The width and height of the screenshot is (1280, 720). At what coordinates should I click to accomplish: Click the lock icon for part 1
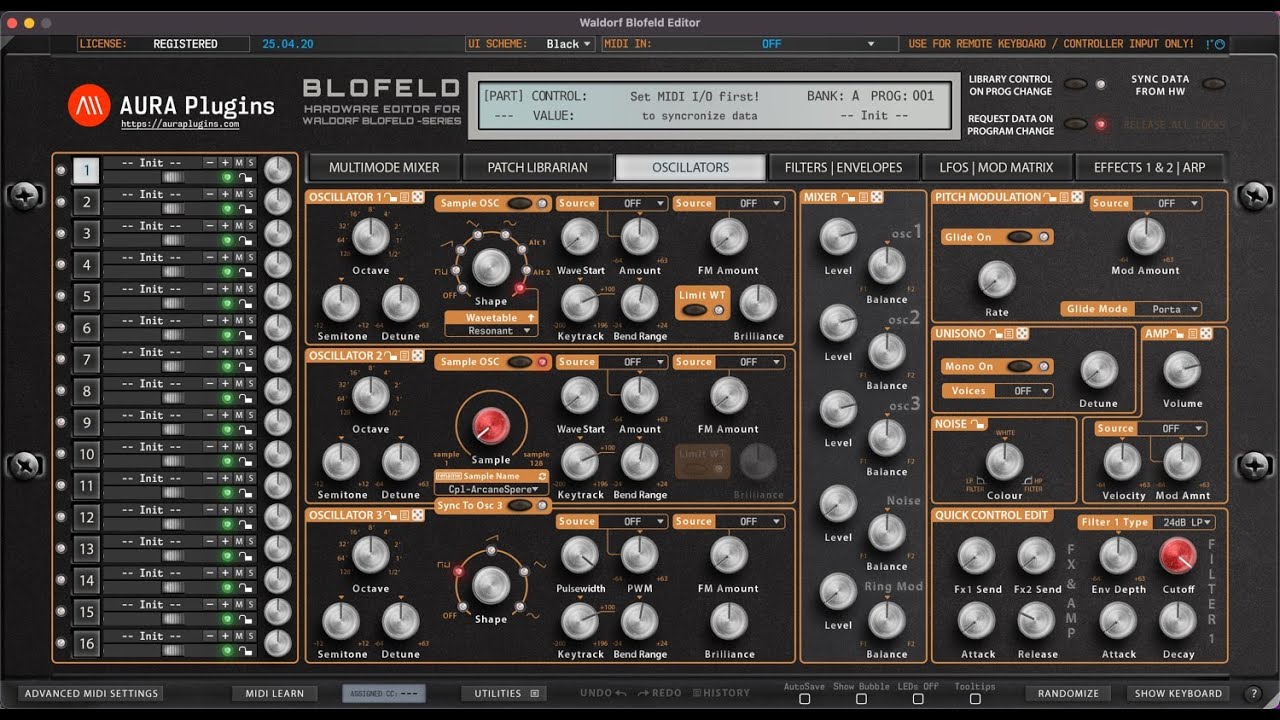tap(245, 177)
